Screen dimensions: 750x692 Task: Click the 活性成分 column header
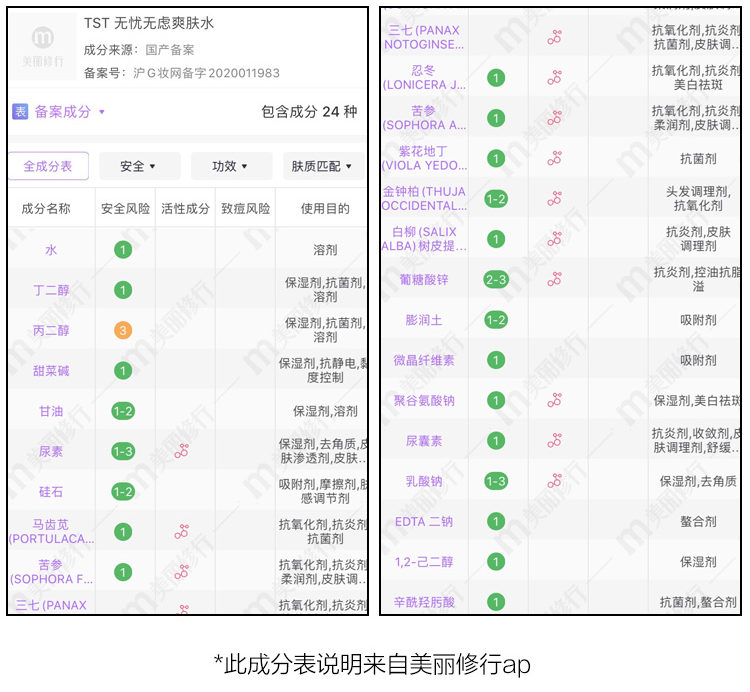tap(186, 209)
